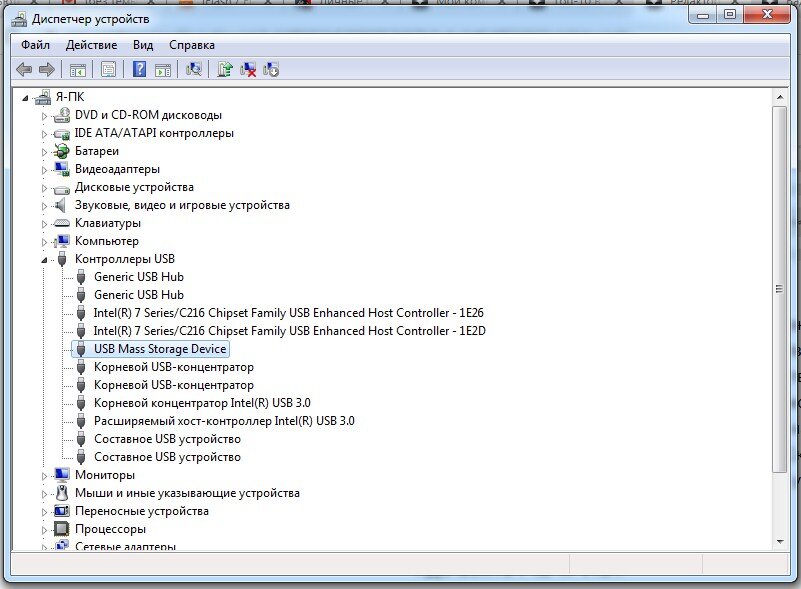Screen dimensions: 801x589
Task: Expand the Клавиатуры category
Action: pos(44,224)
